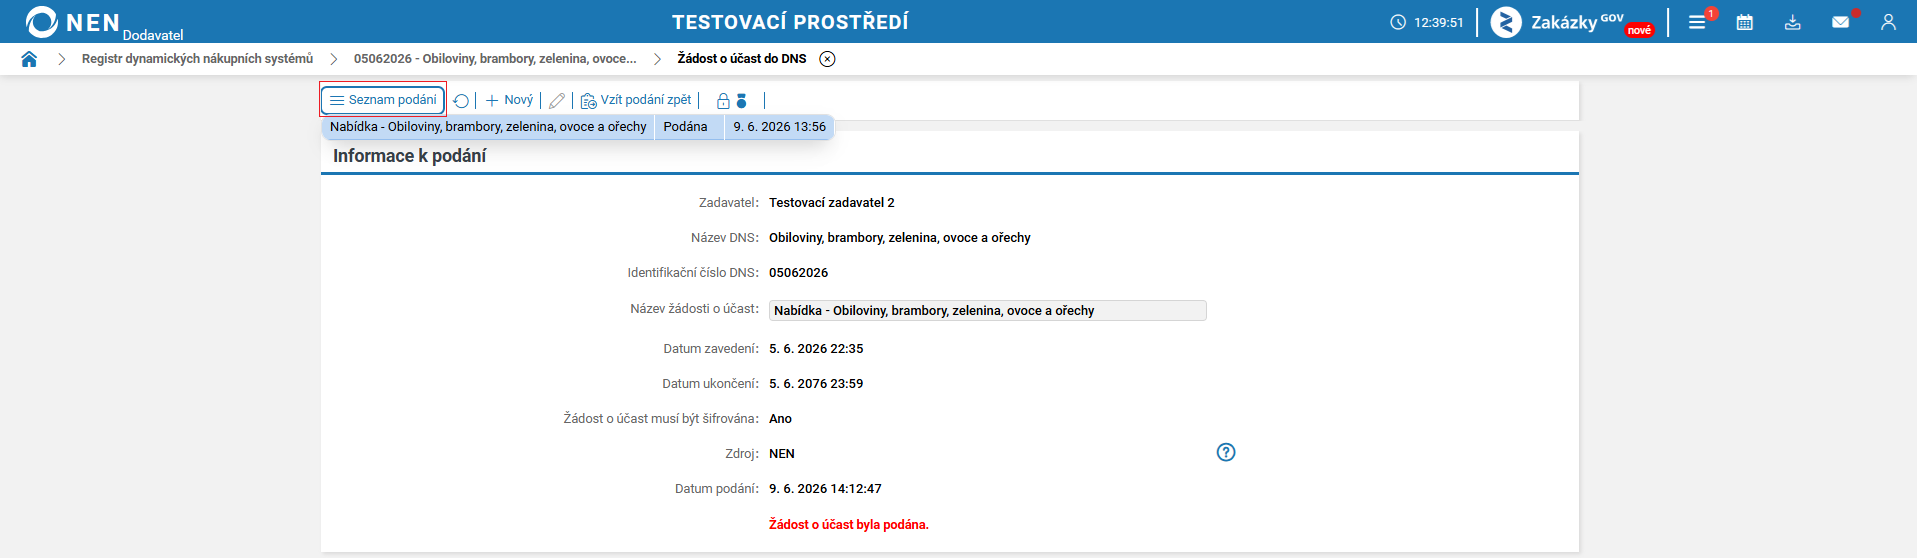Screen dimensions: 1917x558
Task: Click the Zdroj value NEN
Action: (x=782, y=454)
